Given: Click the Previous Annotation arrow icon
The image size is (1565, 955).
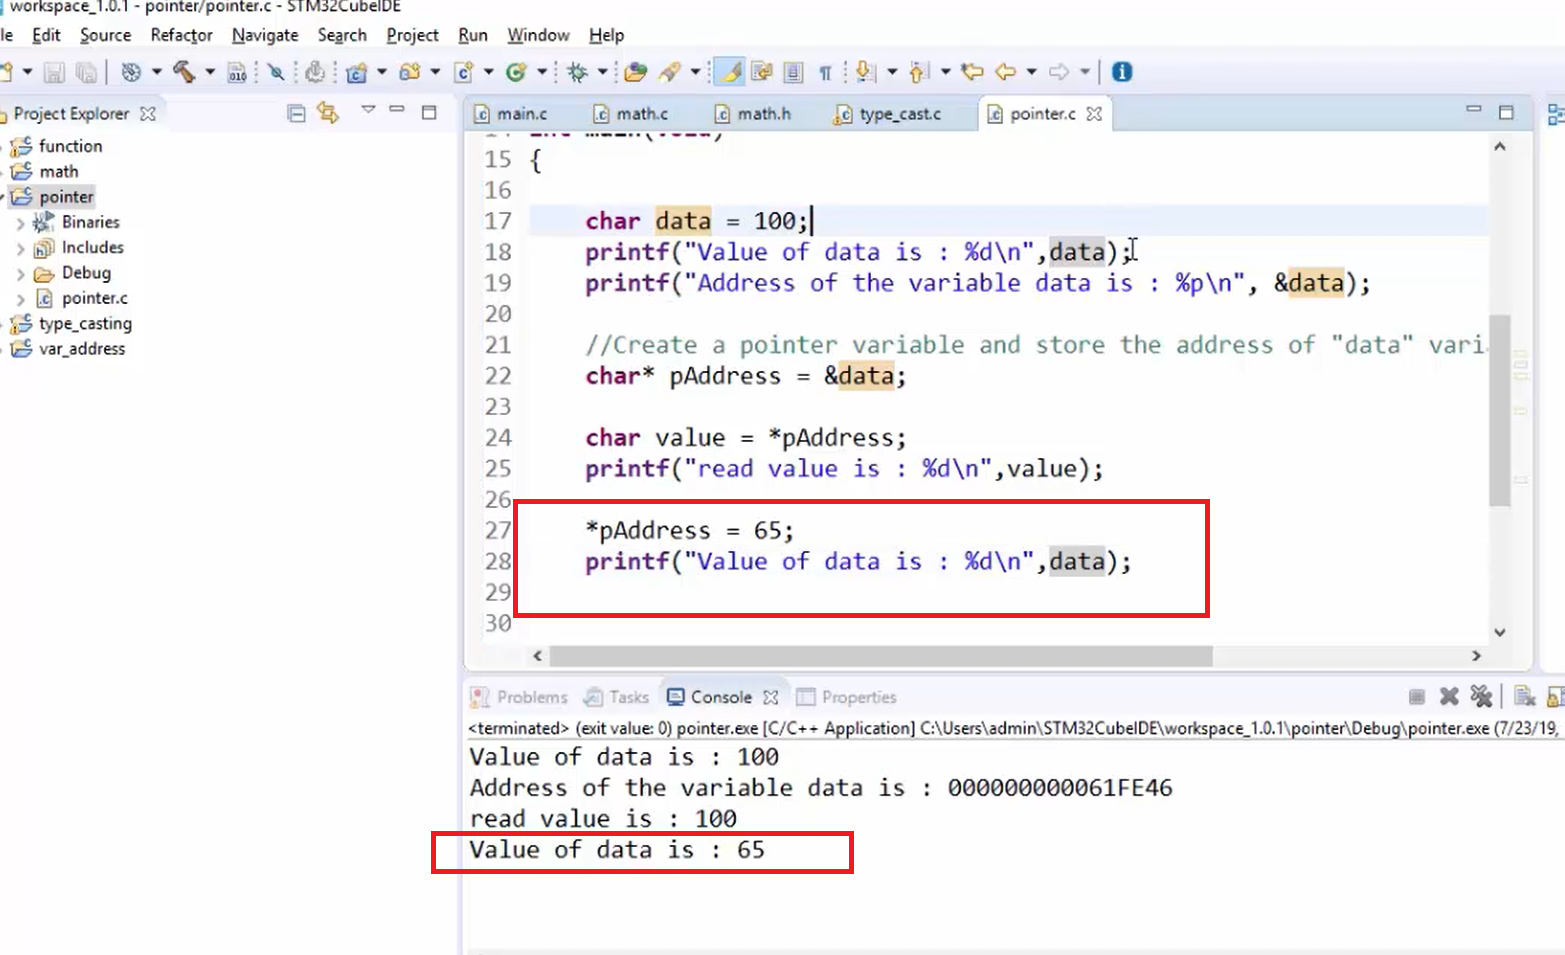Looking at the screenshot, I should pyautogui.click(x=919, y=72).
